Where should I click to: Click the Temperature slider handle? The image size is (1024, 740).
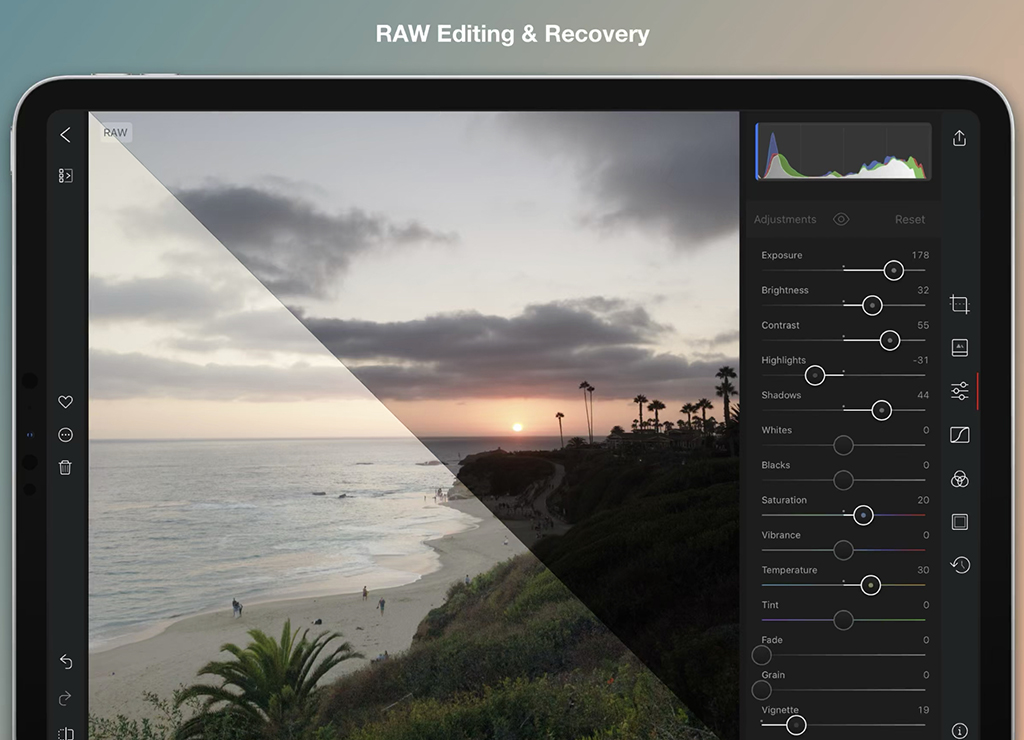pos(871,585)
